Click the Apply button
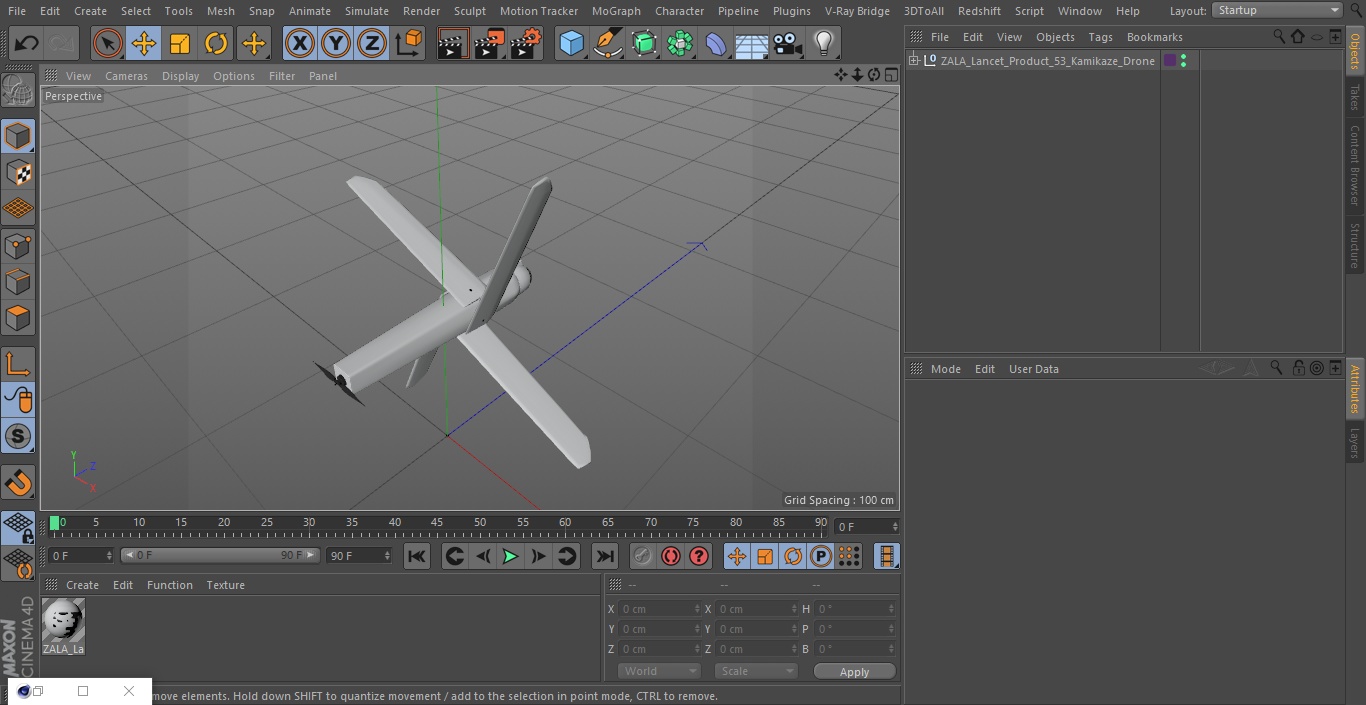Image resolution: width=1366 pixels, height=705 pixels. 854,672
